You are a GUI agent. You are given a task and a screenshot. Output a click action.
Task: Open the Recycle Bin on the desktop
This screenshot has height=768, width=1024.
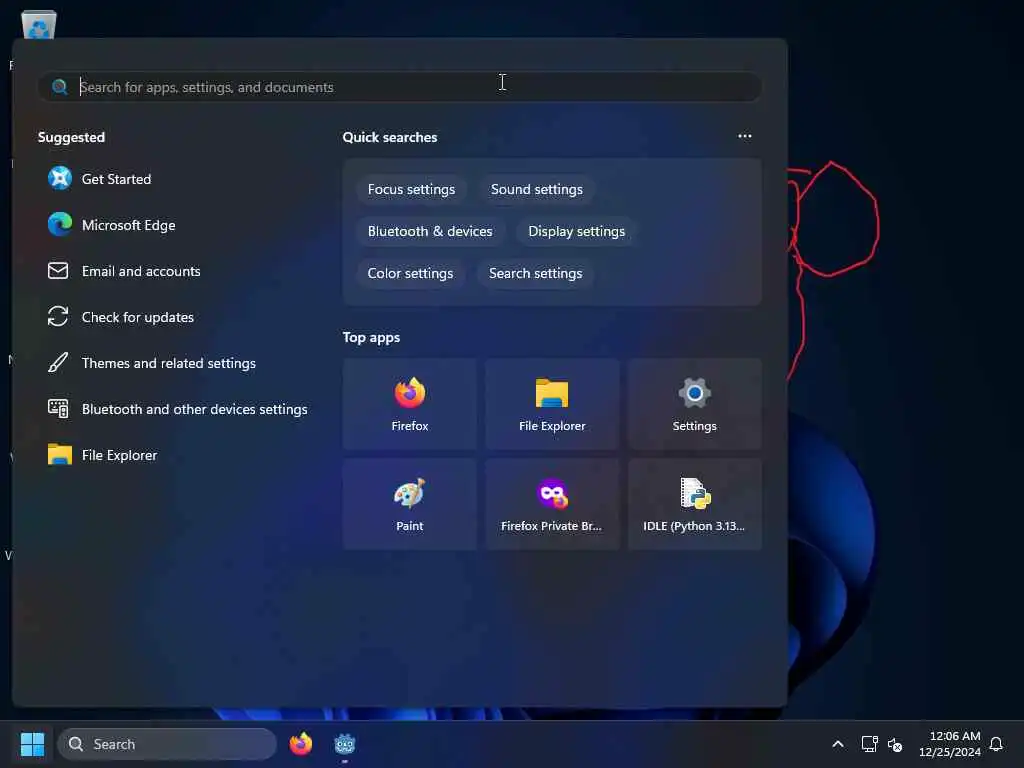(39, 25)
